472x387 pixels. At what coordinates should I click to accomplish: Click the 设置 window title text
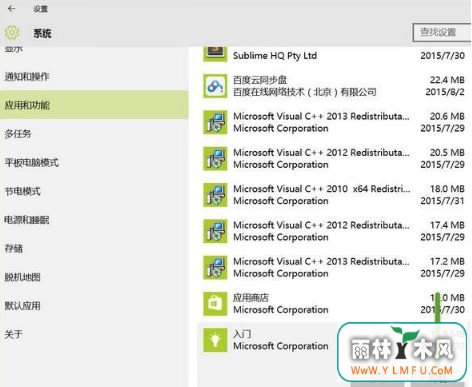(41, 9)
